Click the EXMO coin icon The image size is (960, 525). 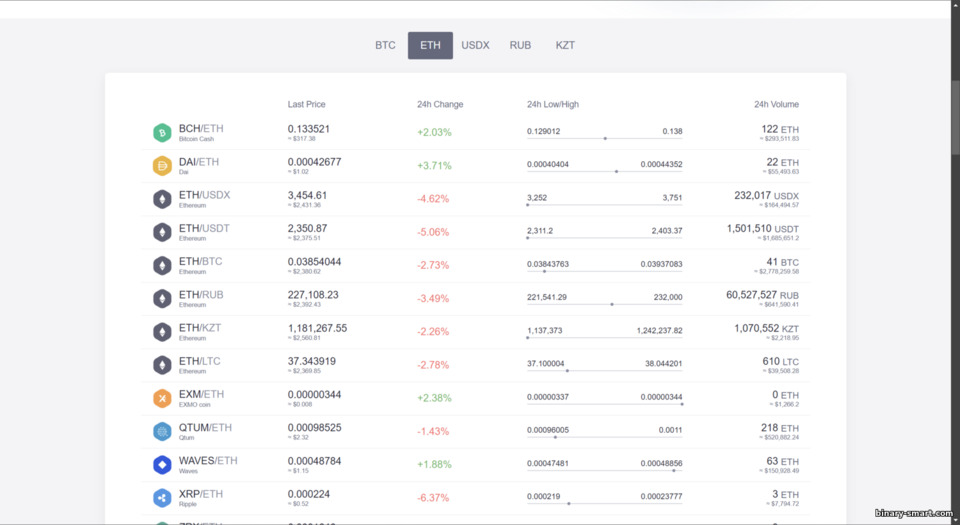(162, 398)
